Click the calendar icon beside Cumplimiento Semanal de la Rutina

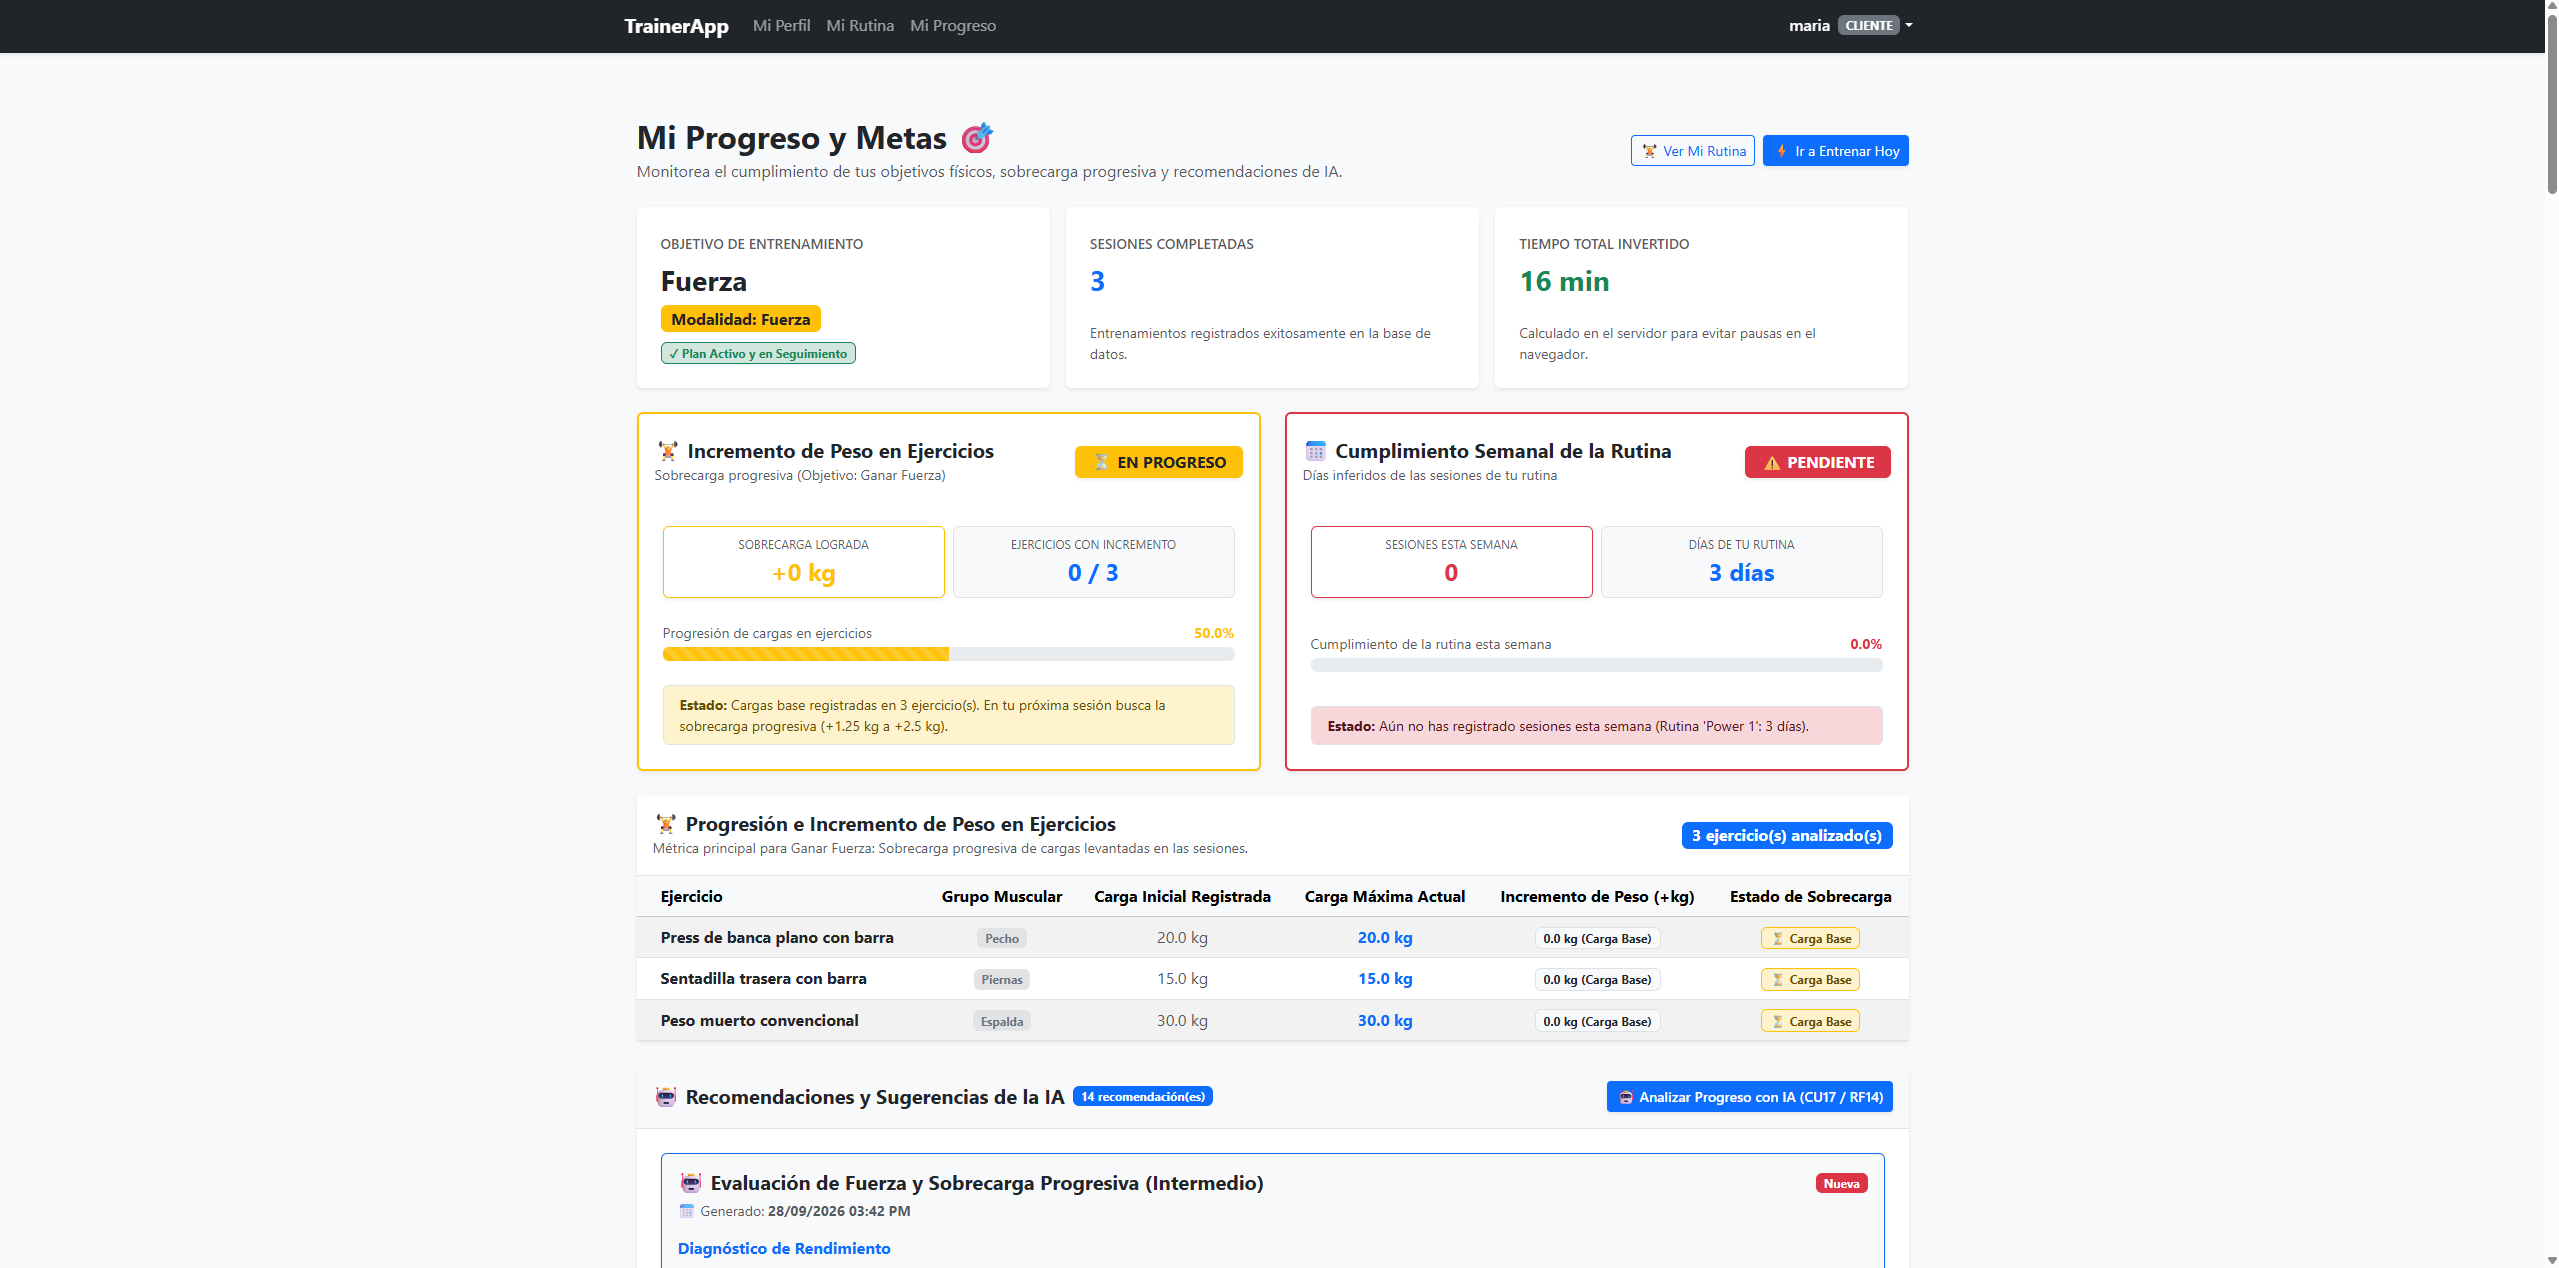1315,451
